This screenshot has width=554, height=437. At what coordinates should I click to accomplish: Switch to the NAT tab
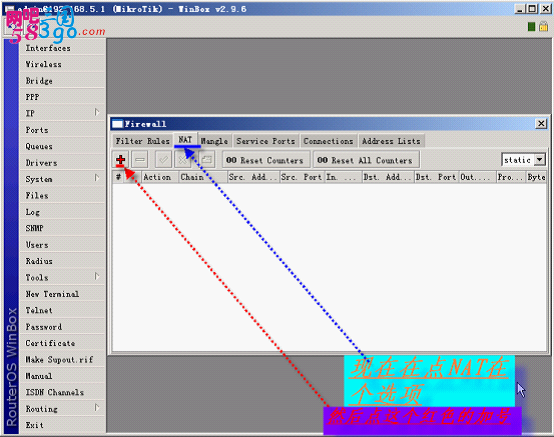[x=185, y=140]
